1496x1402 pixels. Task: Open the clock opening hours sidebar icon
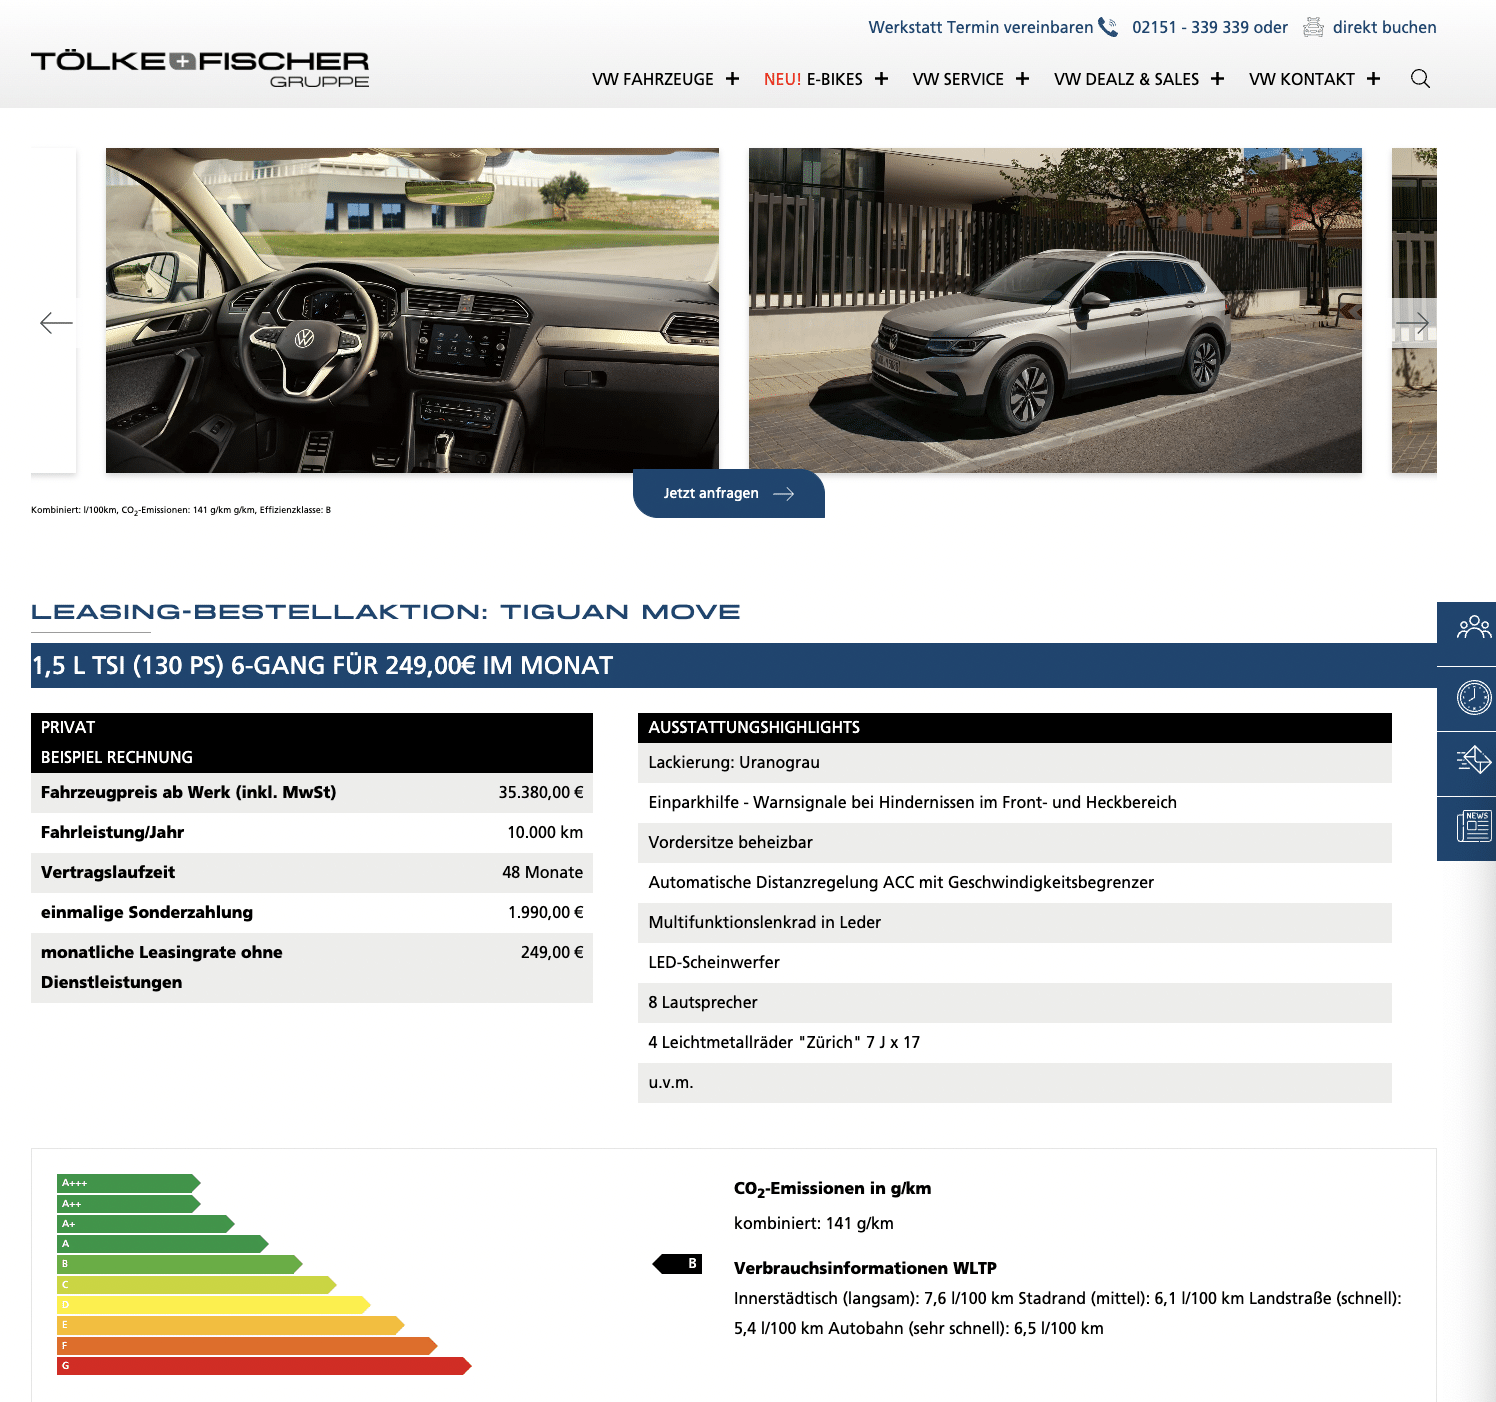click(1473, 697)
